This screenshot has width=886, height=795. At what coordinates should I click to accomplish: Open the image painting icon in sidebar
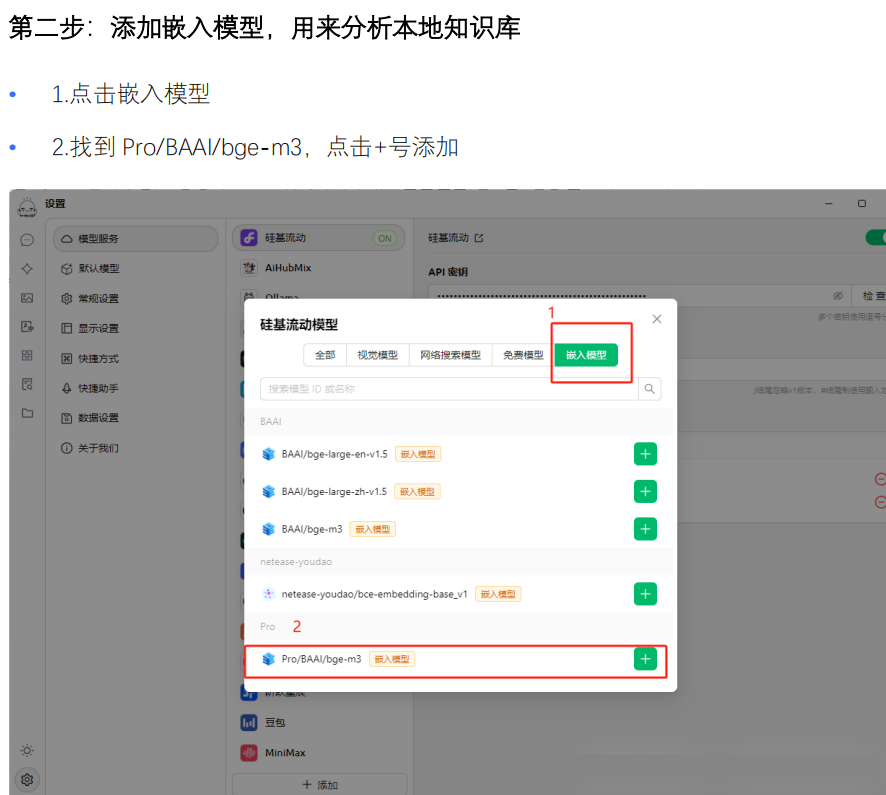pos(27,297)
